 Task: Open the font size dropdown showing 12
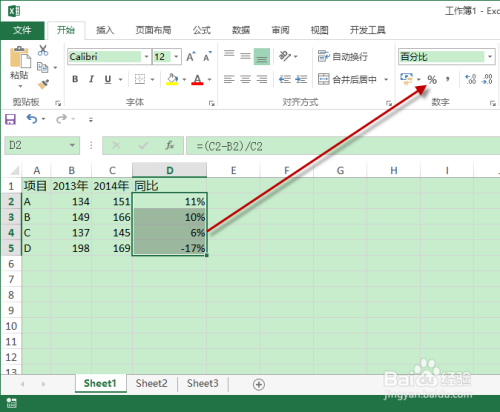click(x=176, y=57)
